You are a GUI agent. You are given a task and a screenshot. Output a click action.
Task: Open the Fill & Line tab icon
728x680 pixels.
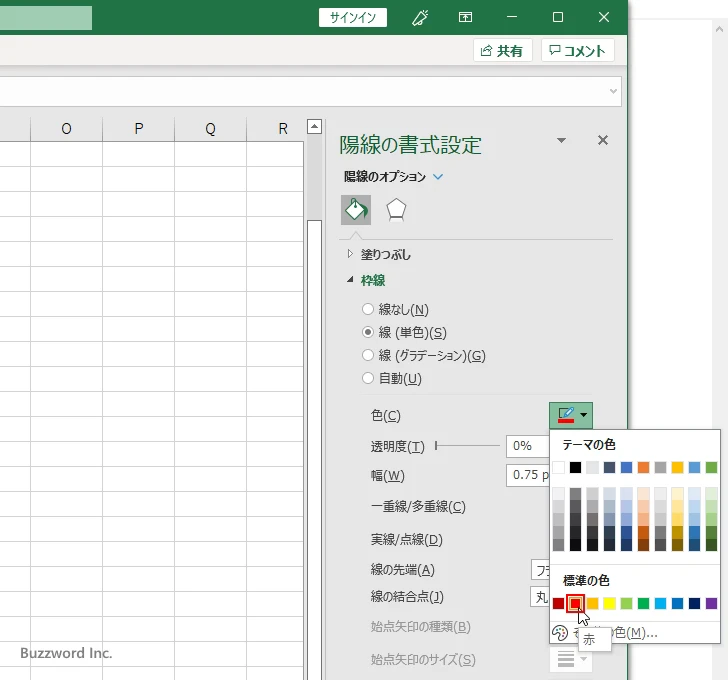(x=356, y=210)
